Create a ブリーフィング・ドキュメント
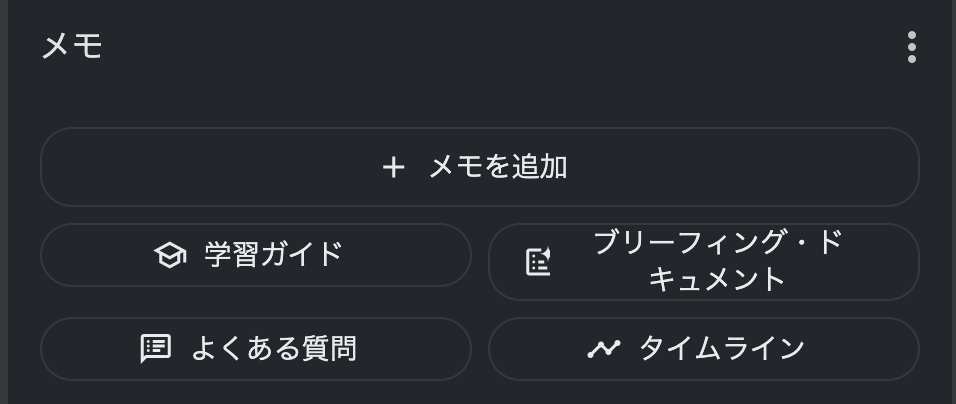 coord(704,262)
